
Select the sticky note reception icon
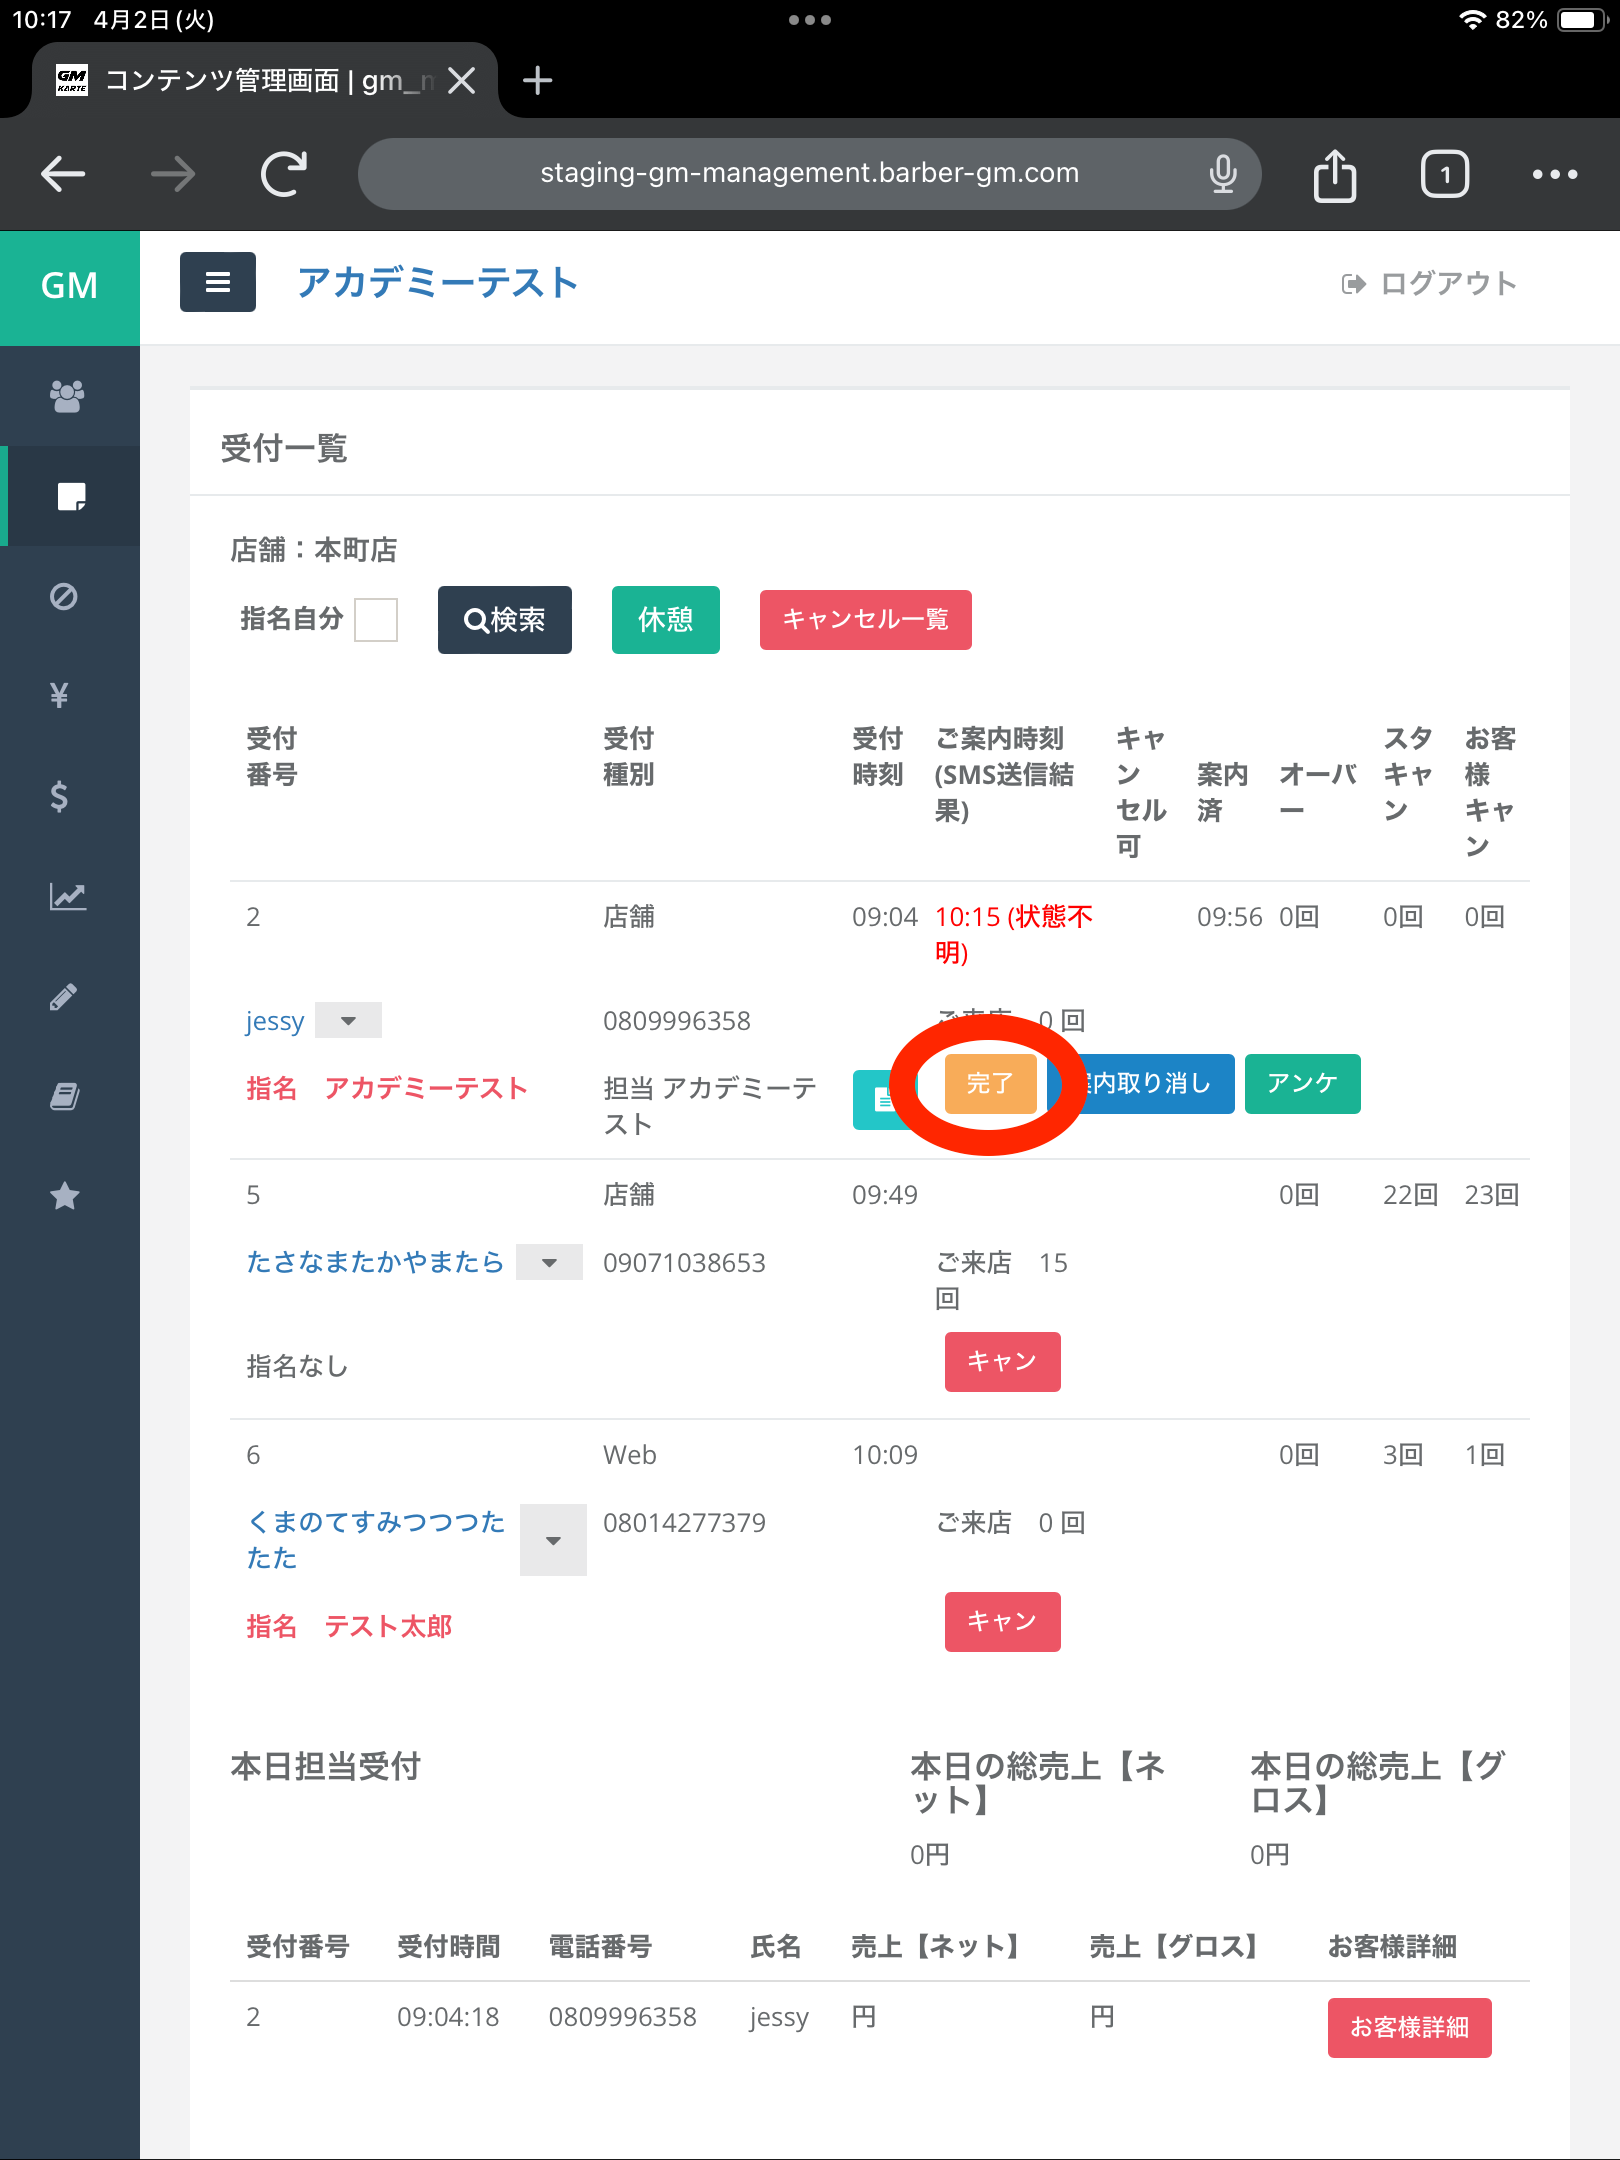click(70, 496)
